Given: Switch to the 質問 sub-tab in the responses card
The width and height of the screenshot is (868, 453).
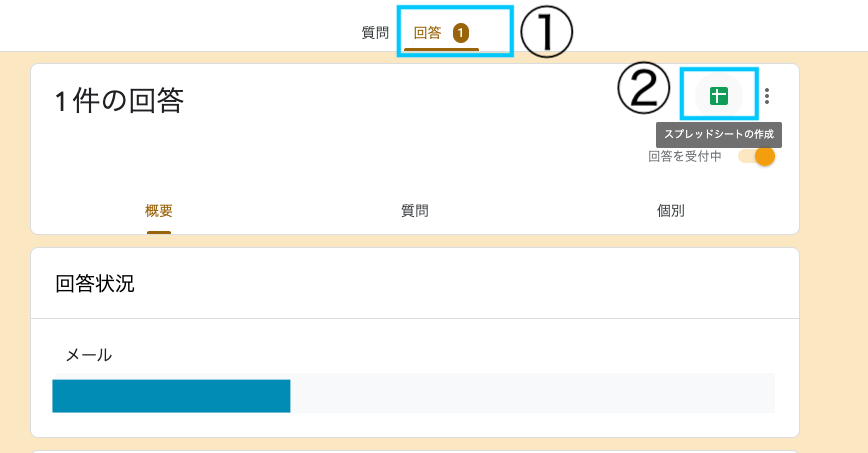Looking at the screenshot, I should click(415, 210).
